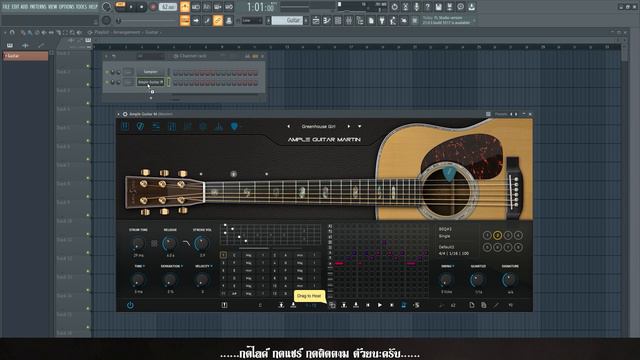Click the stamp tool icon in toolbar
The height and width of the screenshot is (360, 640).
(x=229, y=20)
